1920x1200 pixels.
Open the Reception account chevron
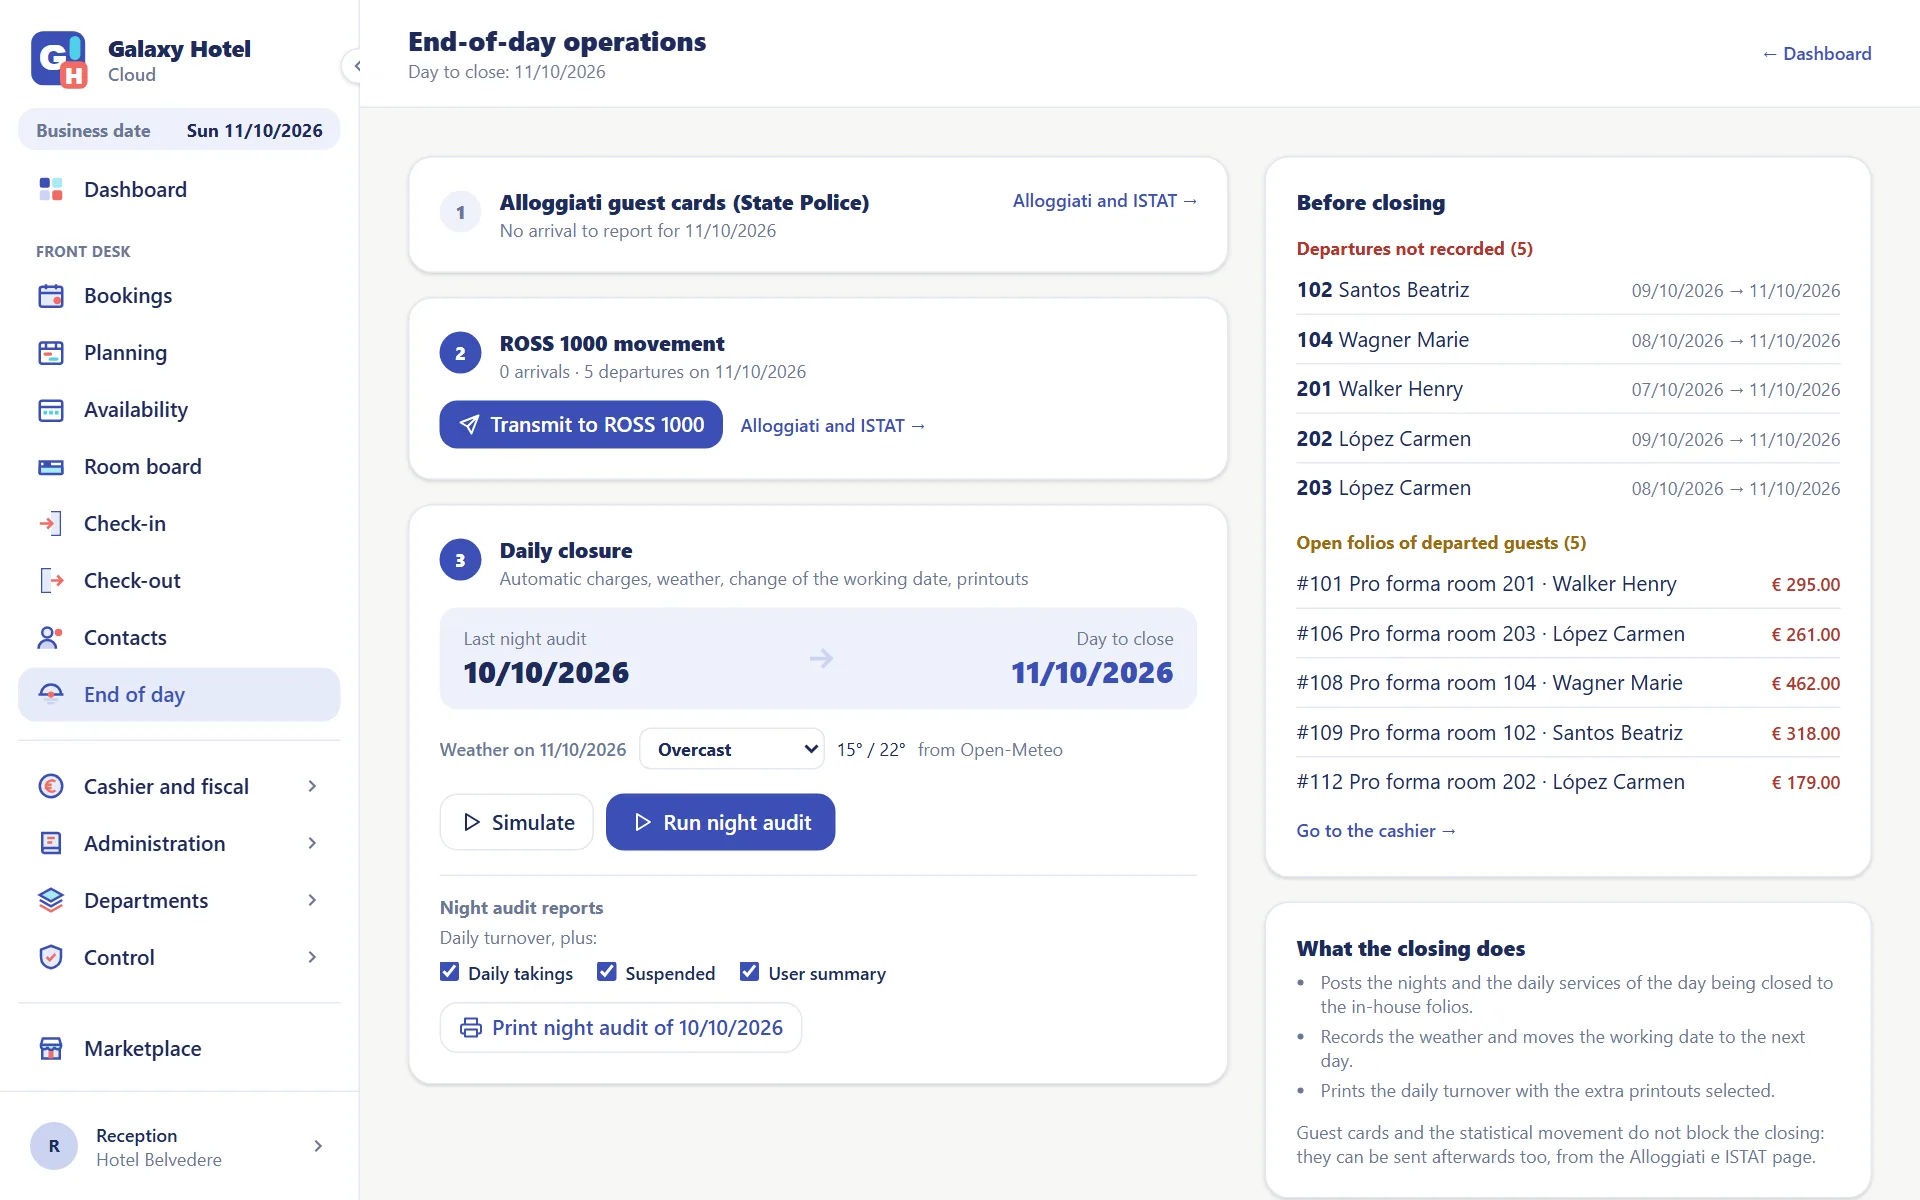pos(318,1146)
